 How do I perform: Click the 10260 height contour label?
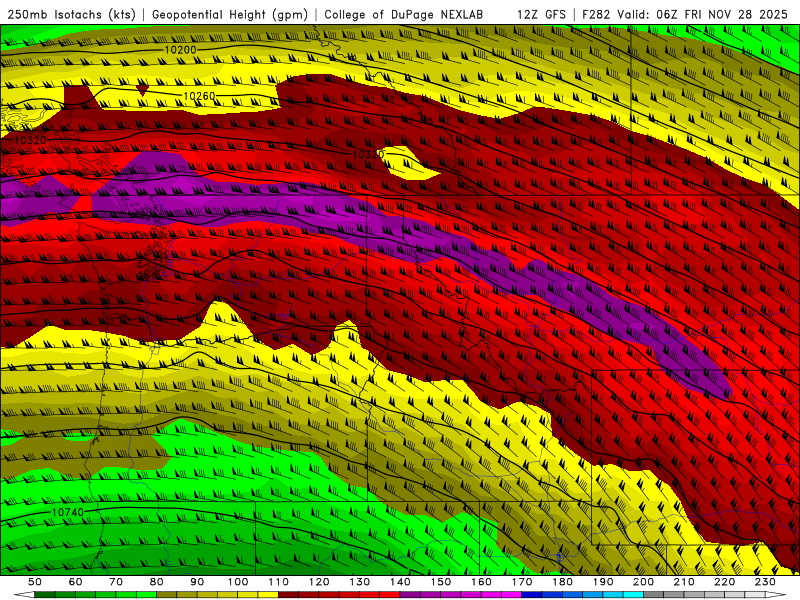click(199, 96)
